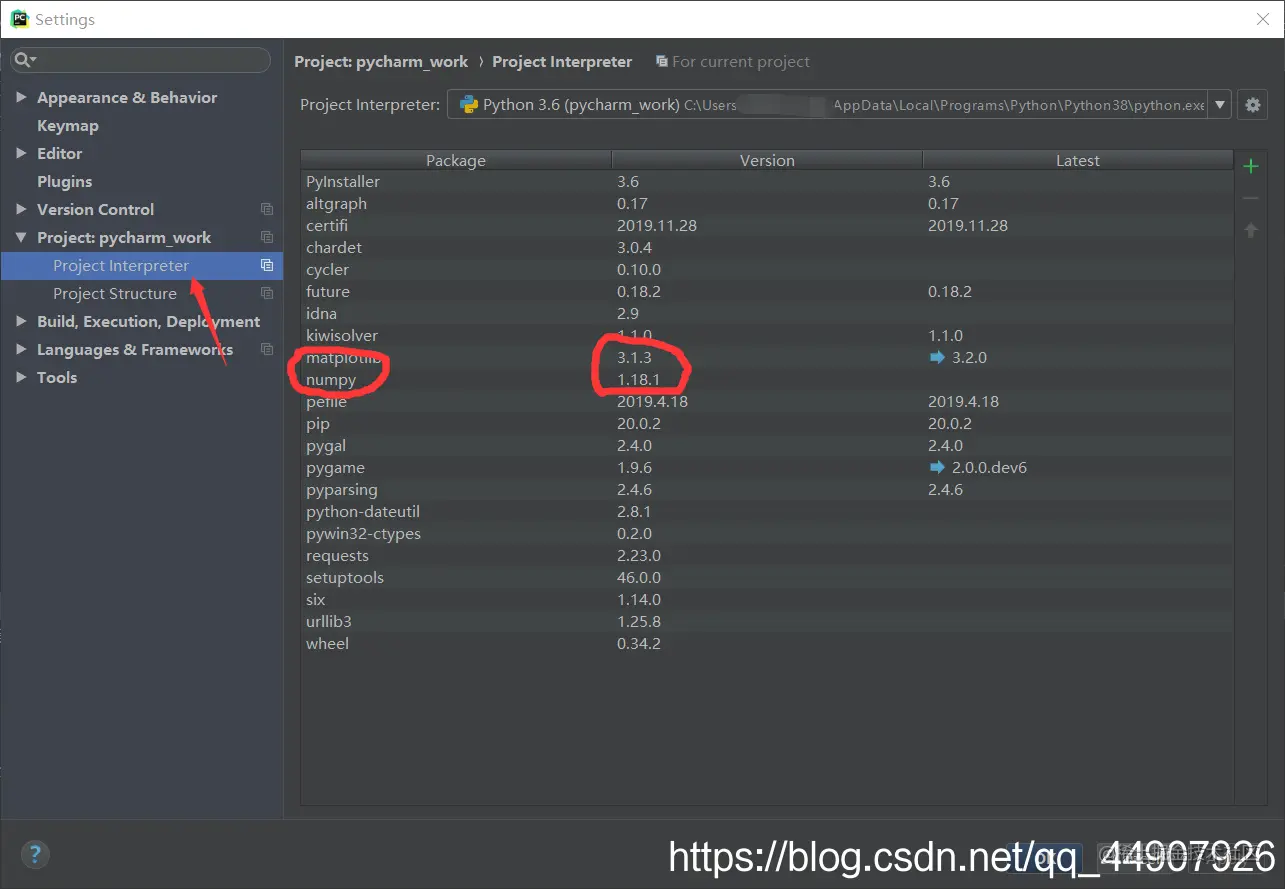This screenshot has width=1285, height=889.
Task: Click the minus icon to uninstall a package
Action: point(1250,199)
